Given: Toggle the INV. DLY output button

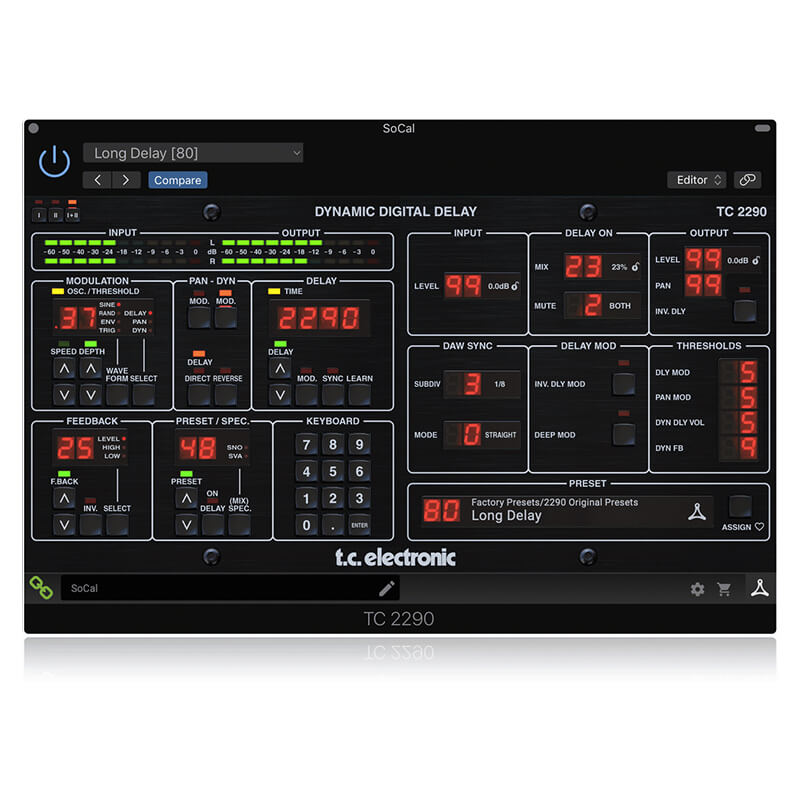Looking at the screenshot, I should [x=744, y=310].
